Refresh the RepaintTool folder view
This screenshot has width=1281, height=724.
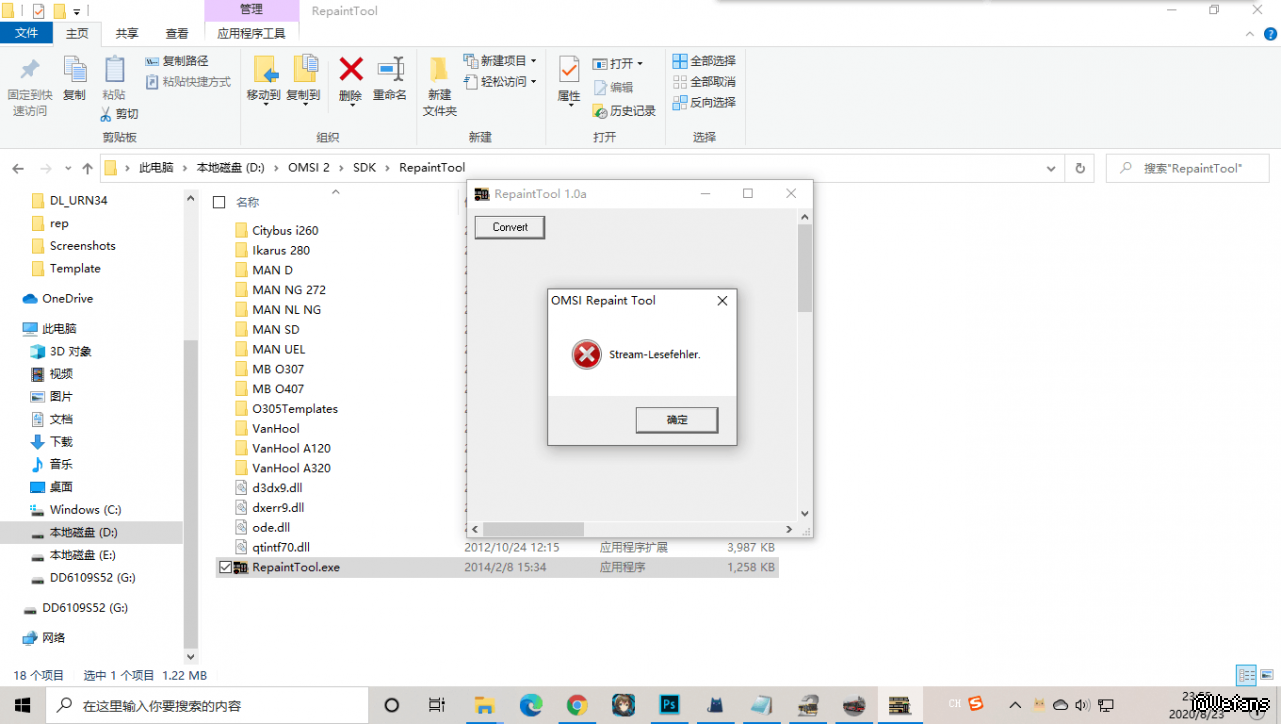click(1080, 168)
